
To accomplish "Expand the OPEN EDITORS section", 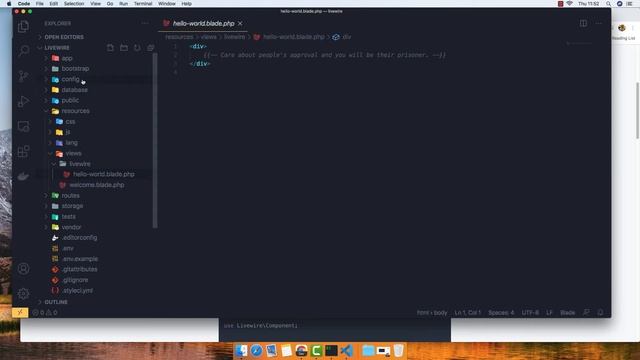I will [x=64, y=37].
